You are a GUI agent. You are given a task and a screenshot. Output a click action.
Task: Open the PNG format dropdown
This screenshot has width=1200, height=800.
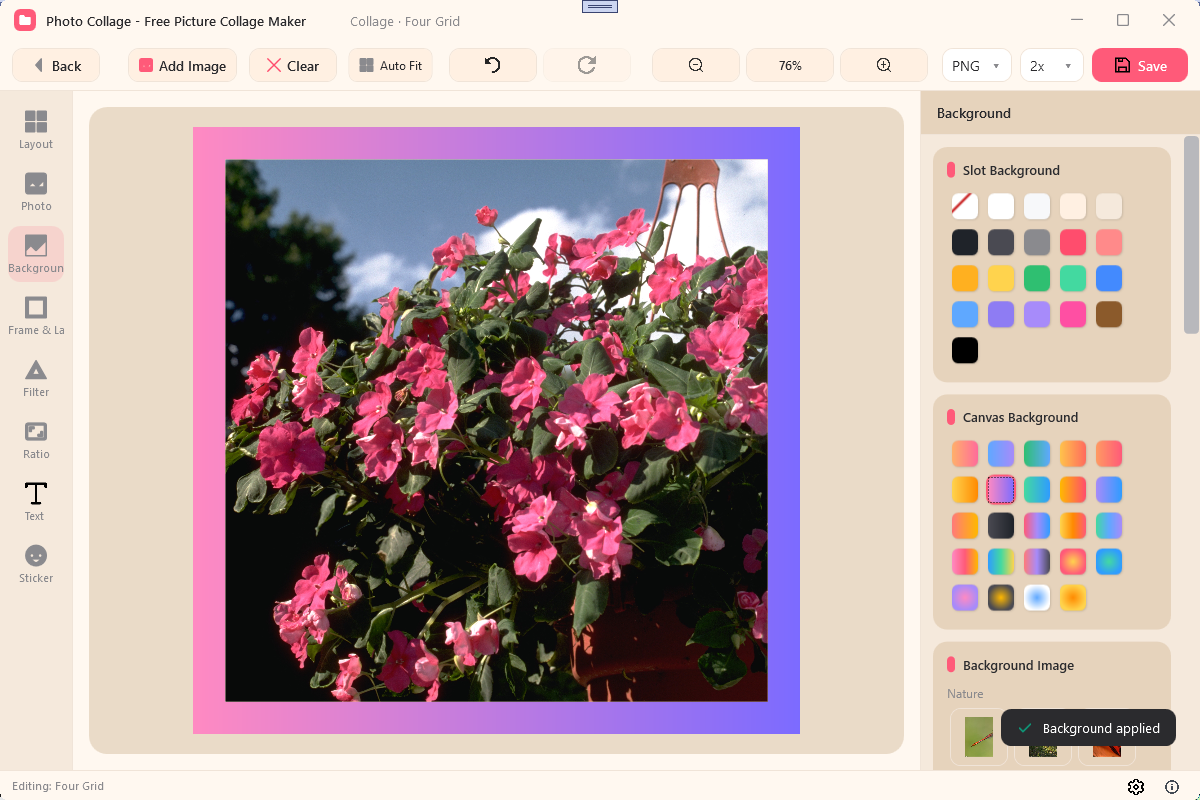tap(977, 65)
